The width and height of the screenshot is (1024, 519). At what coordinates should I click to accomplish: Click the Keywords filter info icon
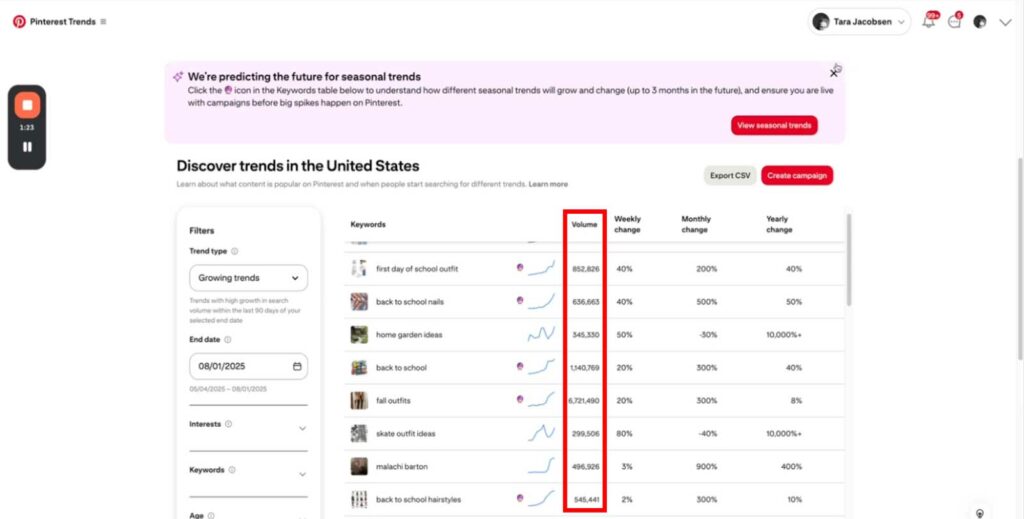coord(232,470)
